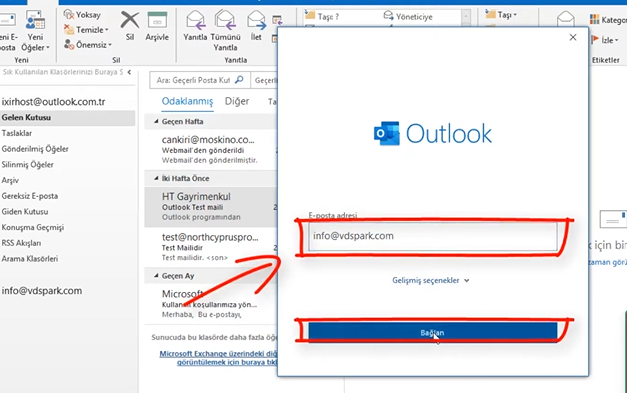Open the Giden Kutusu folder

tap(25, 211)
